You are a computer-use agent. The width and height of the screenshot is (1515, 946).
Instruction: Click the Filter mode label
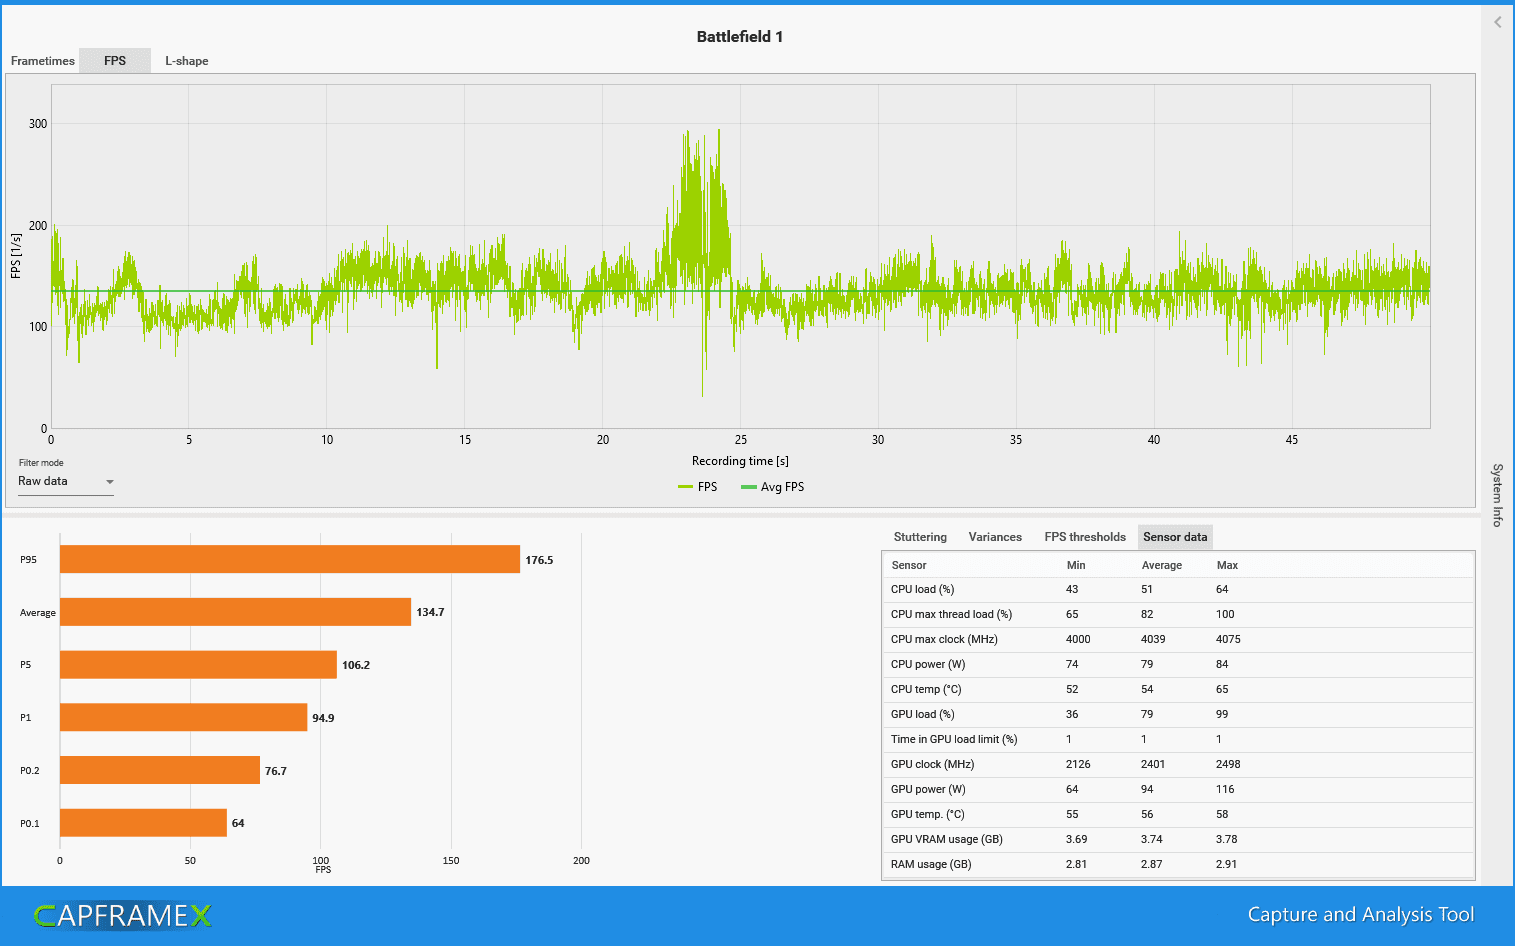[41, 463]
